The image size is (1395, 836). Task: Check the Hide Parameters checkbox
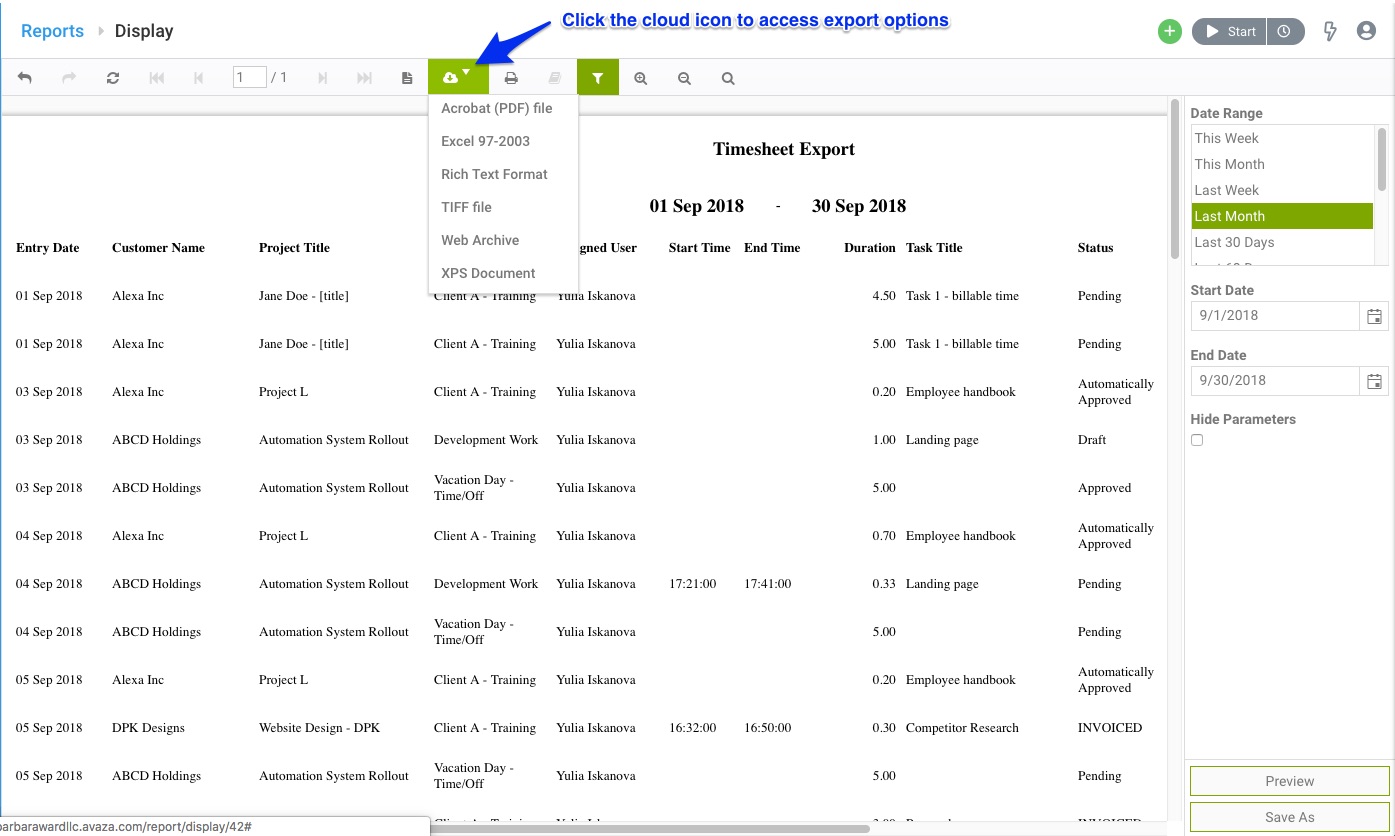[x=1197, y=440]
